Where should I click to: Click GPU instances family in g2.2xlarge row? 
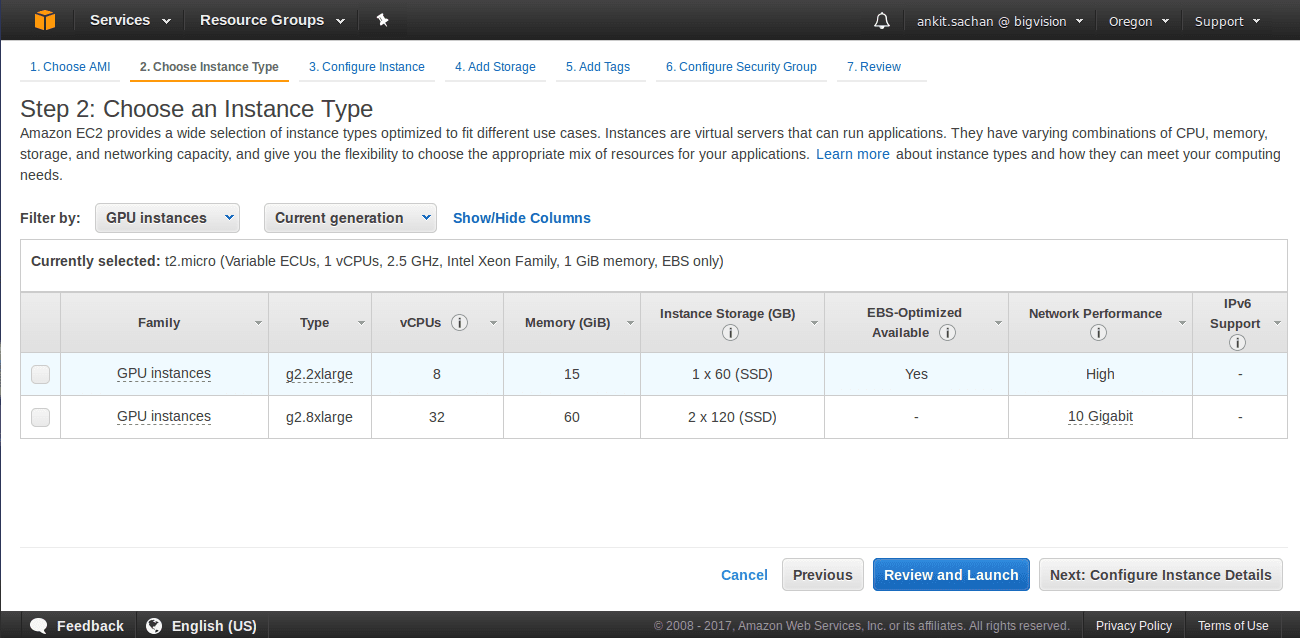(x=164, y=374)
